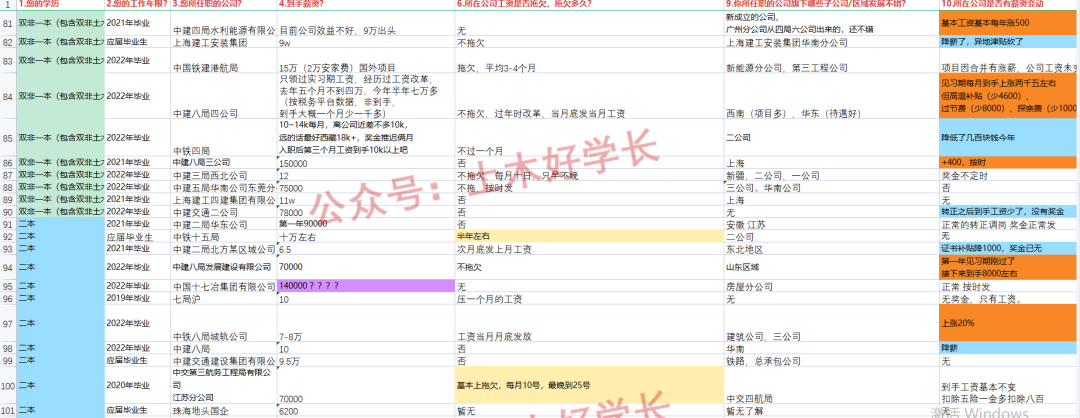Click the salary cell "十万左右"

pos(366,236)
